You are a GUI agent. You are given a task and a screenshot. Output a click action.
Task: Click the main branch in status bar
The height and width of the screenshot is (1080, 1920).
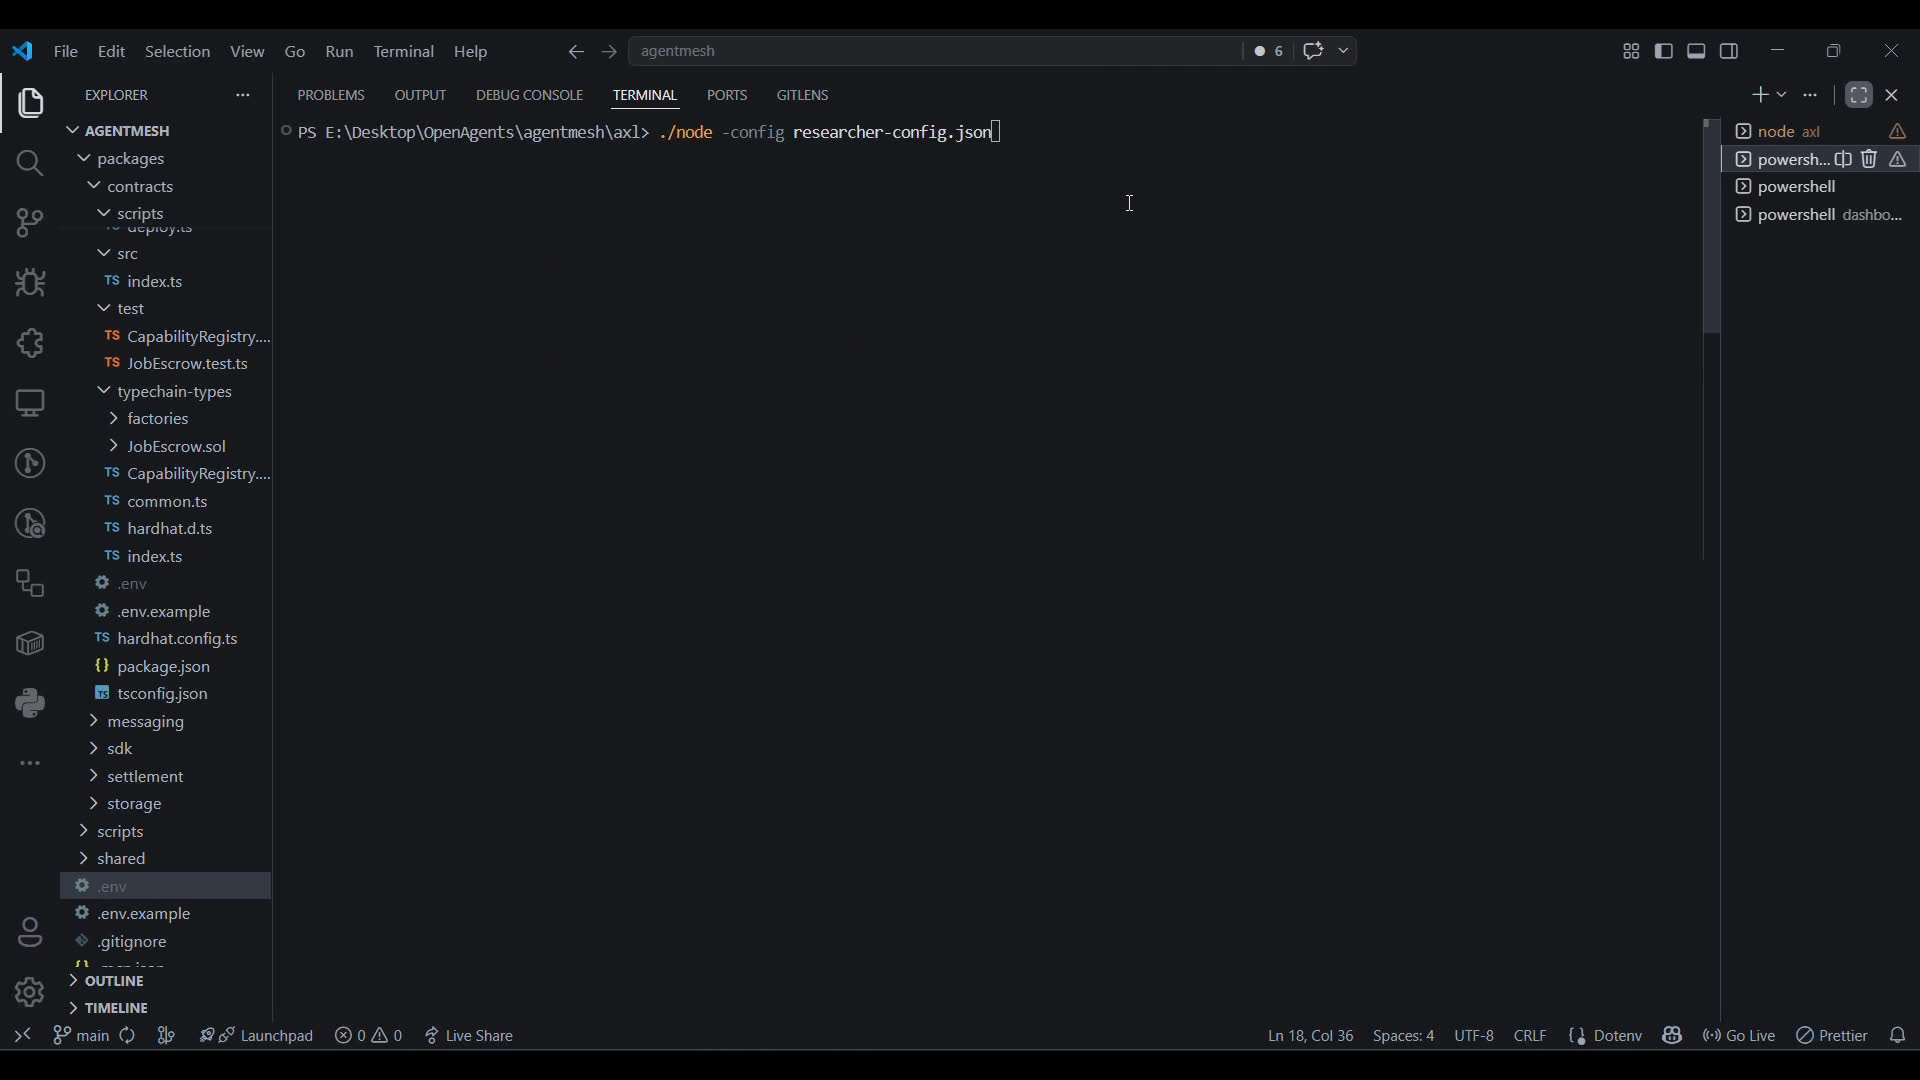click(x=81, y=1036)
